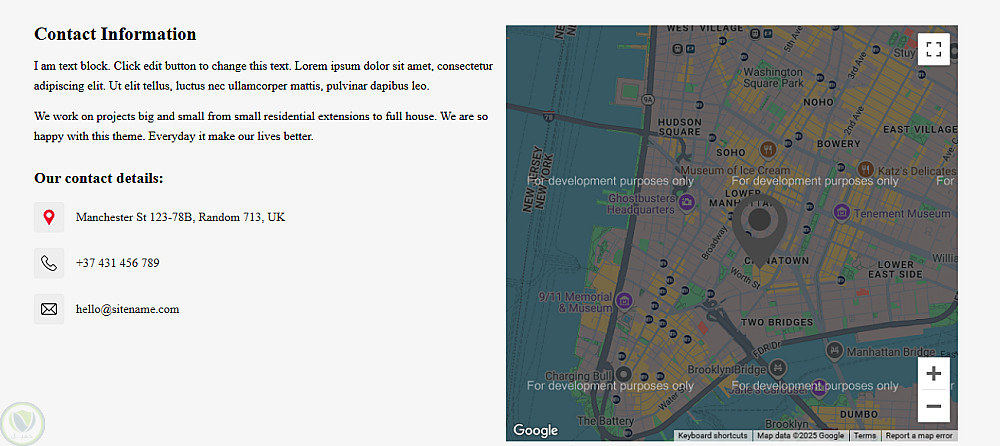Click the TWO BRIDGES map label
Screen dimensions: 1000x446
pos(777,323)
